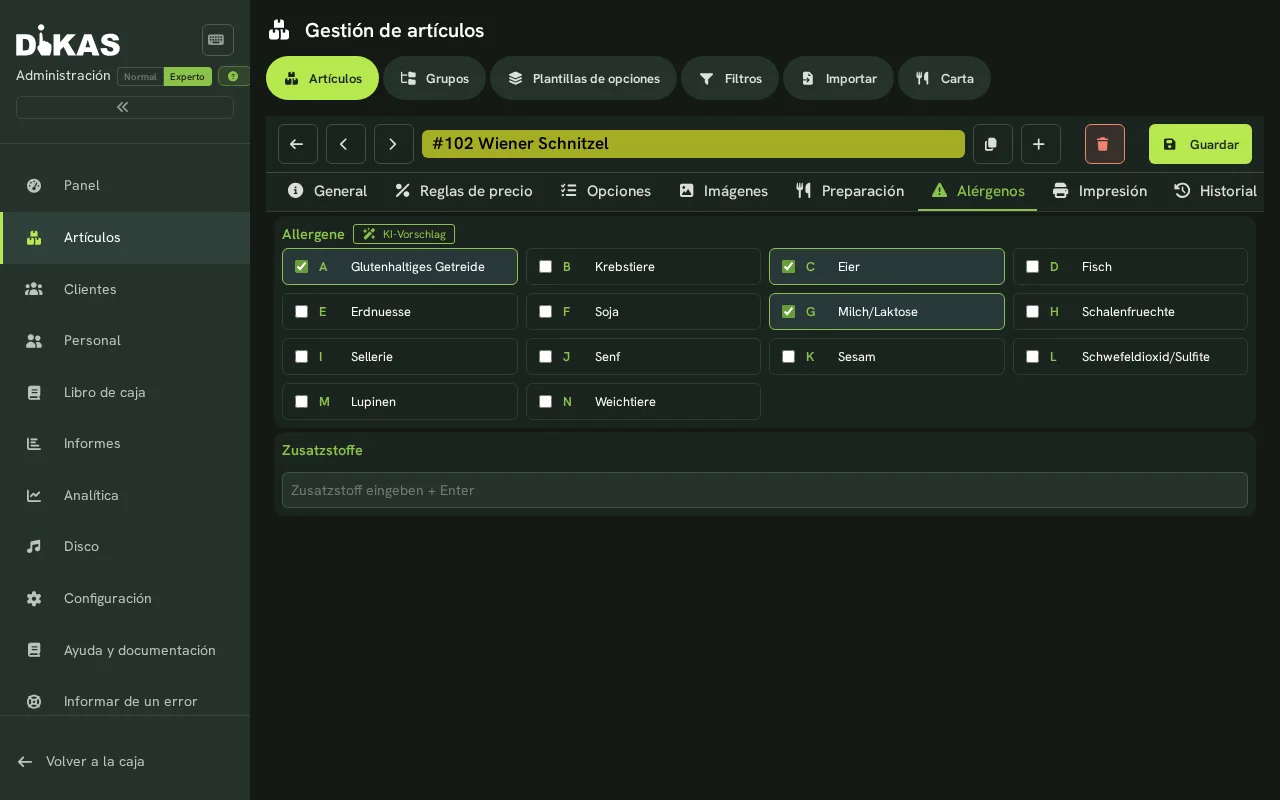The image size is (1280, 800).
Task: Check the Erdnuesse allergen
Action: click(301, 312)
